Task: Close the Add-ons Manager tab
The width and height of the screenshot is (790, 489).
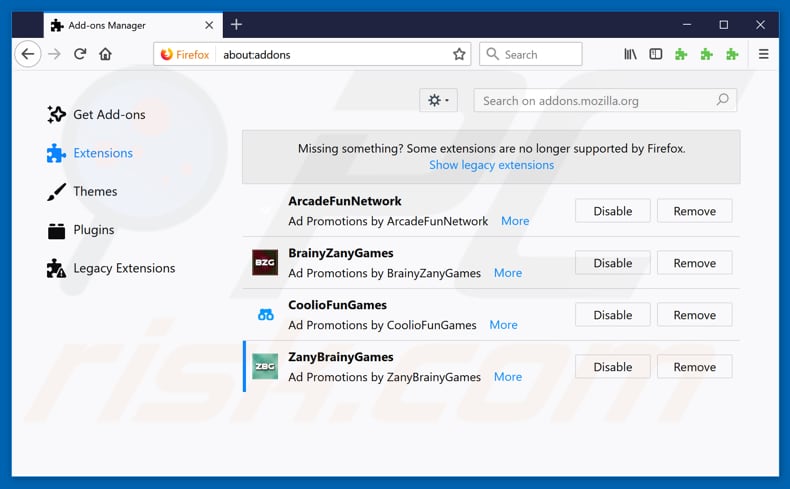Action: [209, 25]
